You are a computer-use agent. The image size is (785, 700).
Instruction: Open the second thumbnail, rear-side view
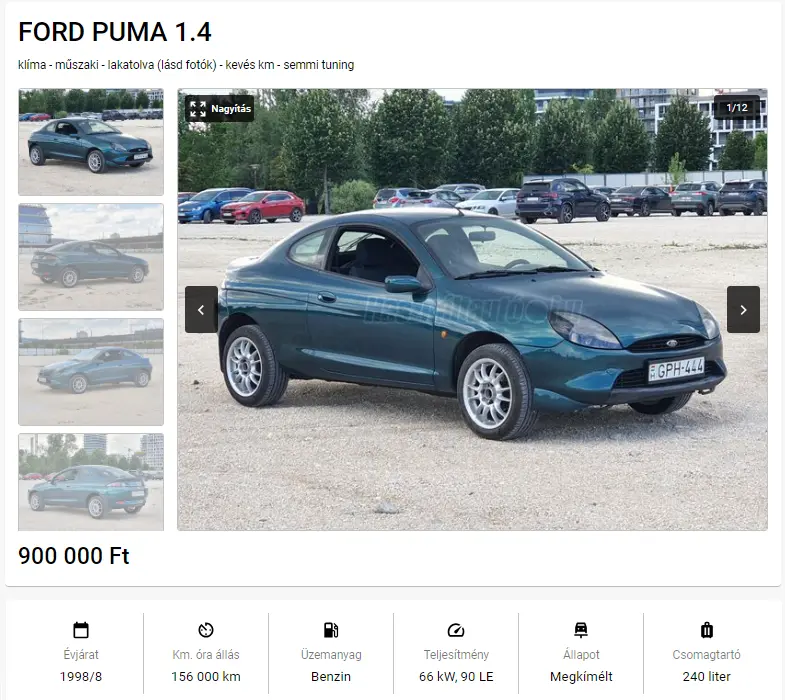tap(91, 257)
